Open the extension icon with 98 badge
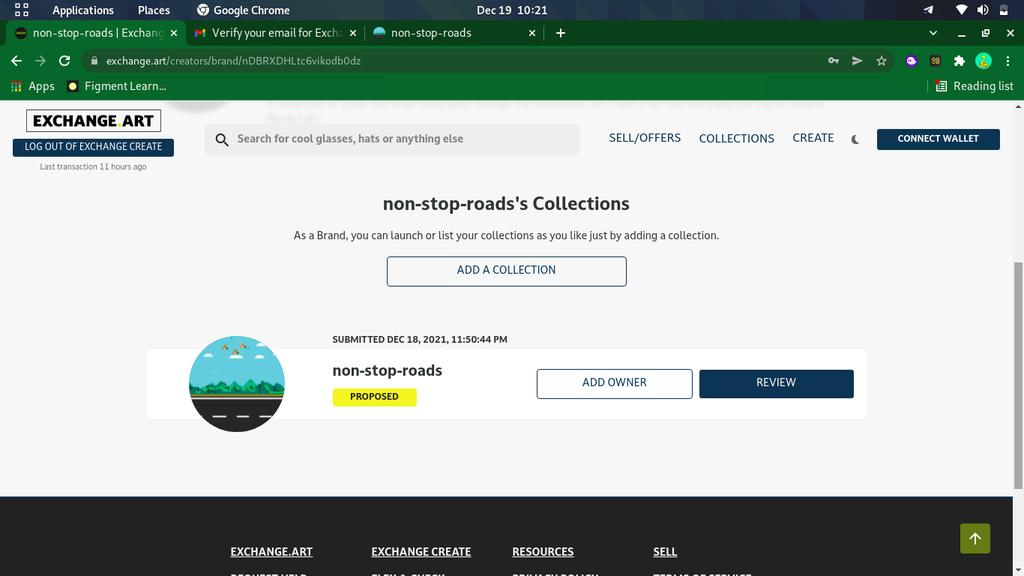Image resolution: width=1024 pixels, height=576 pixels. click(x=935, y=61)
